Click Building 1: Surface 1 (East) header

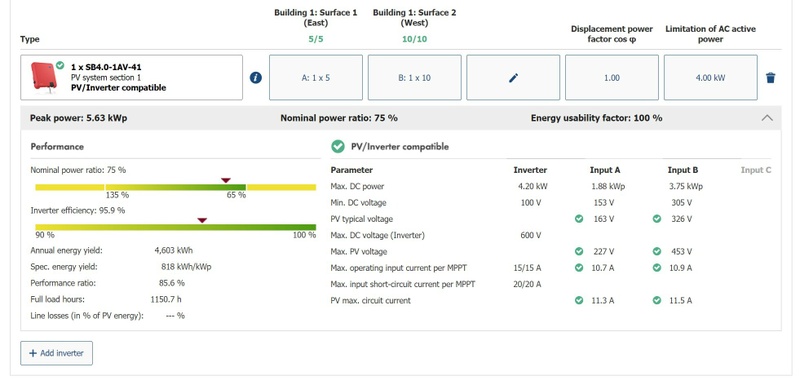coord(316,17)
